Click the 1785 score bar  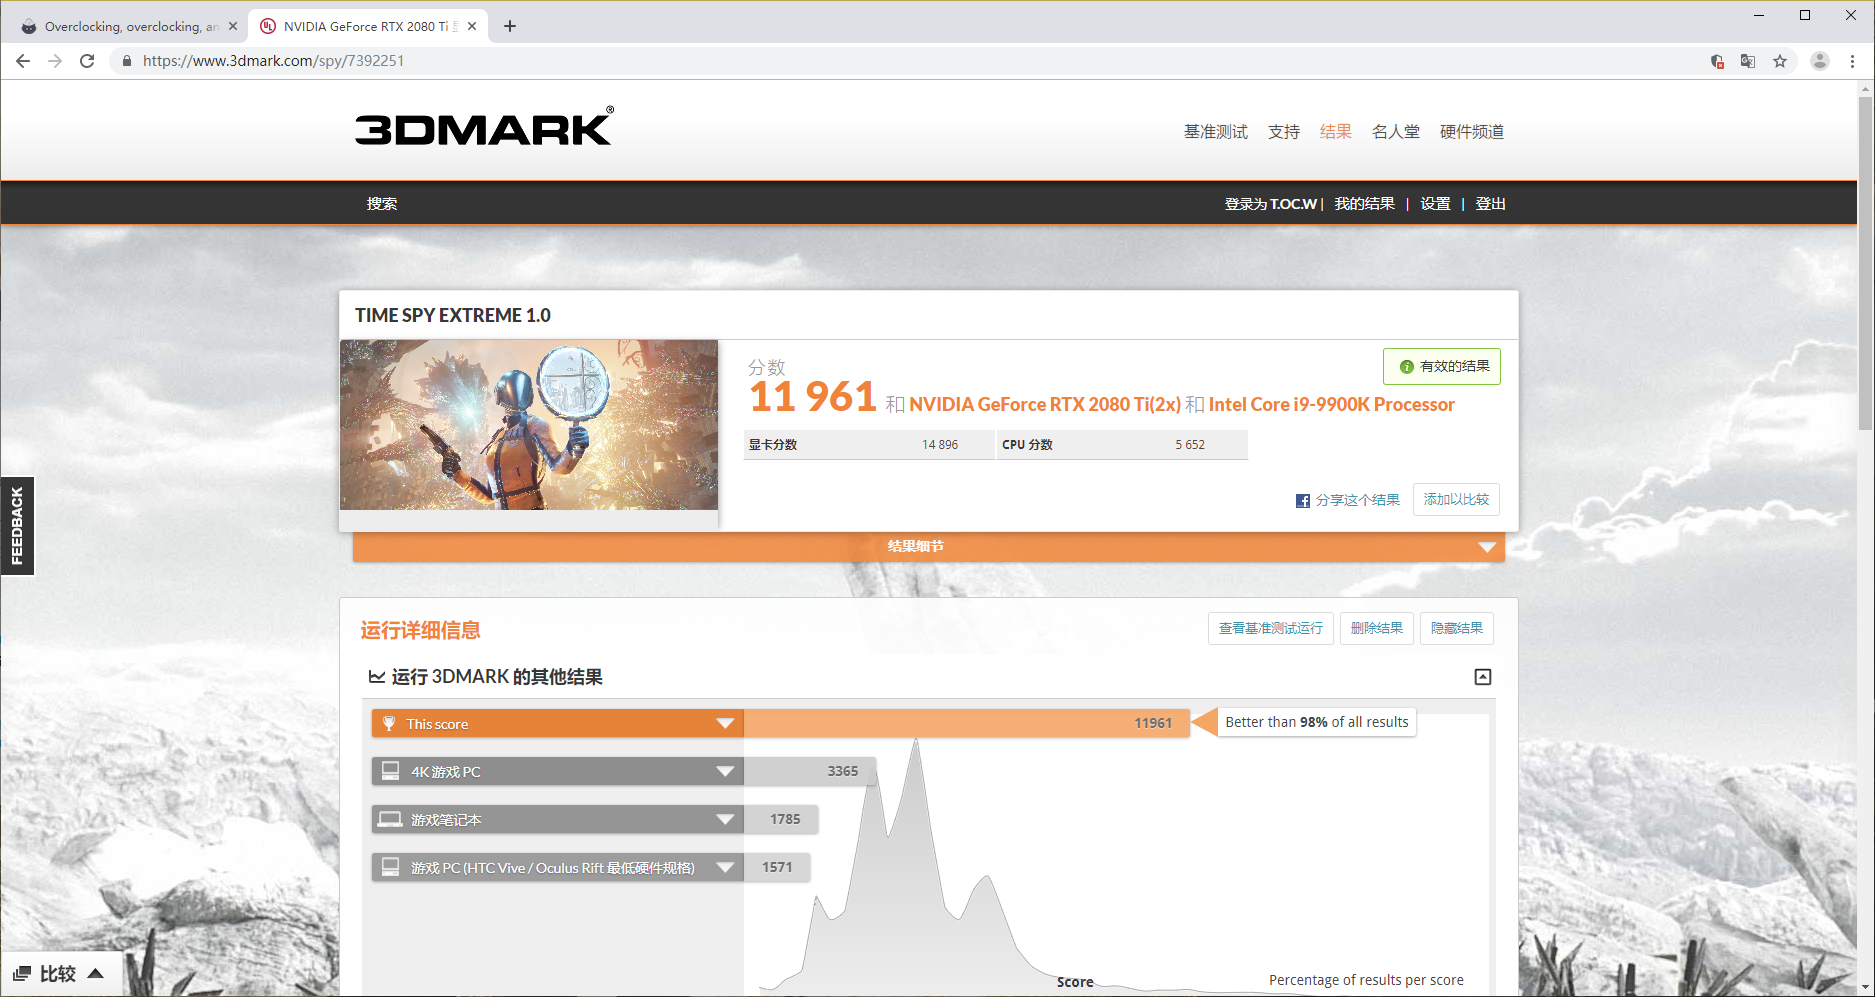(x=781, y=819)
